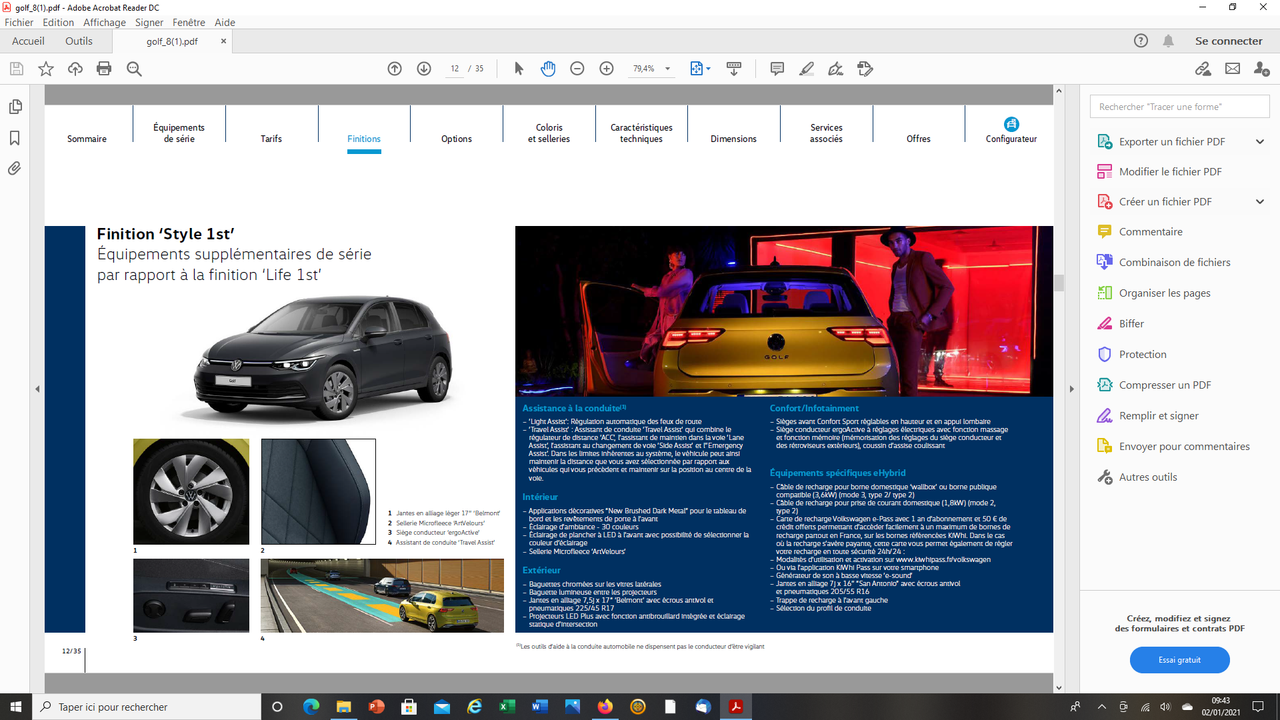
Task: Click the Options link in PDF navigation
Action: click(456, 139)
